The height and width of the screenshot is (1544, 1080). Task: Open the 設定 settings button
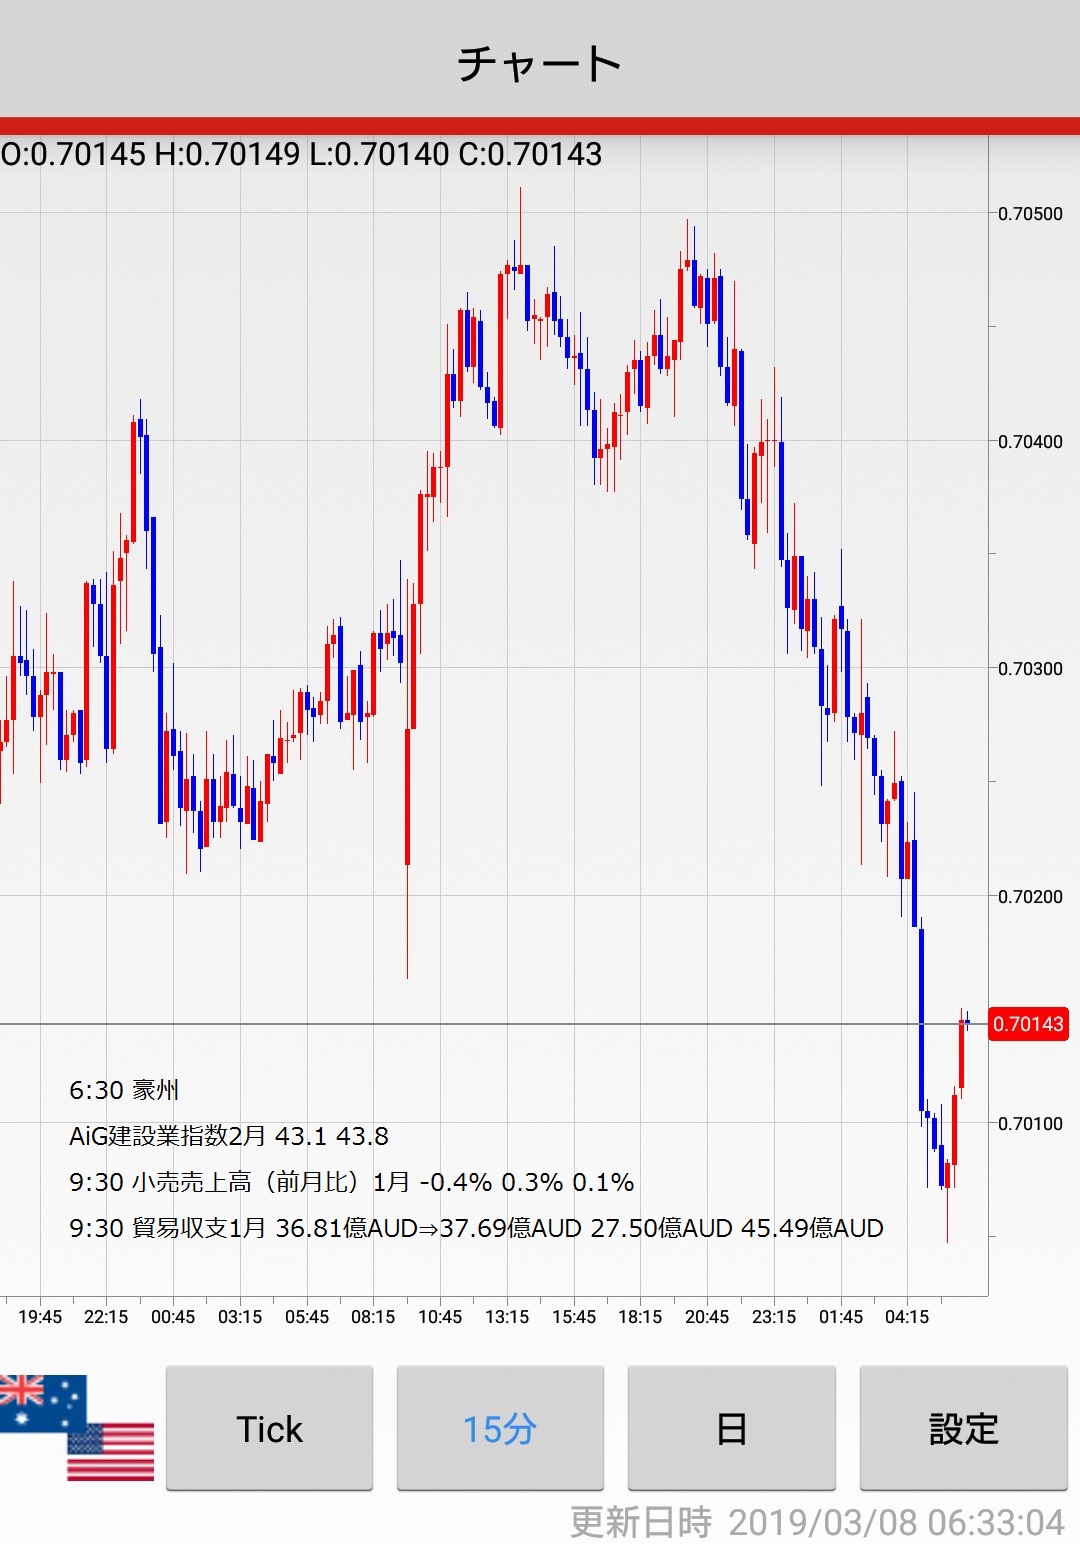(x=963, y=1428)
